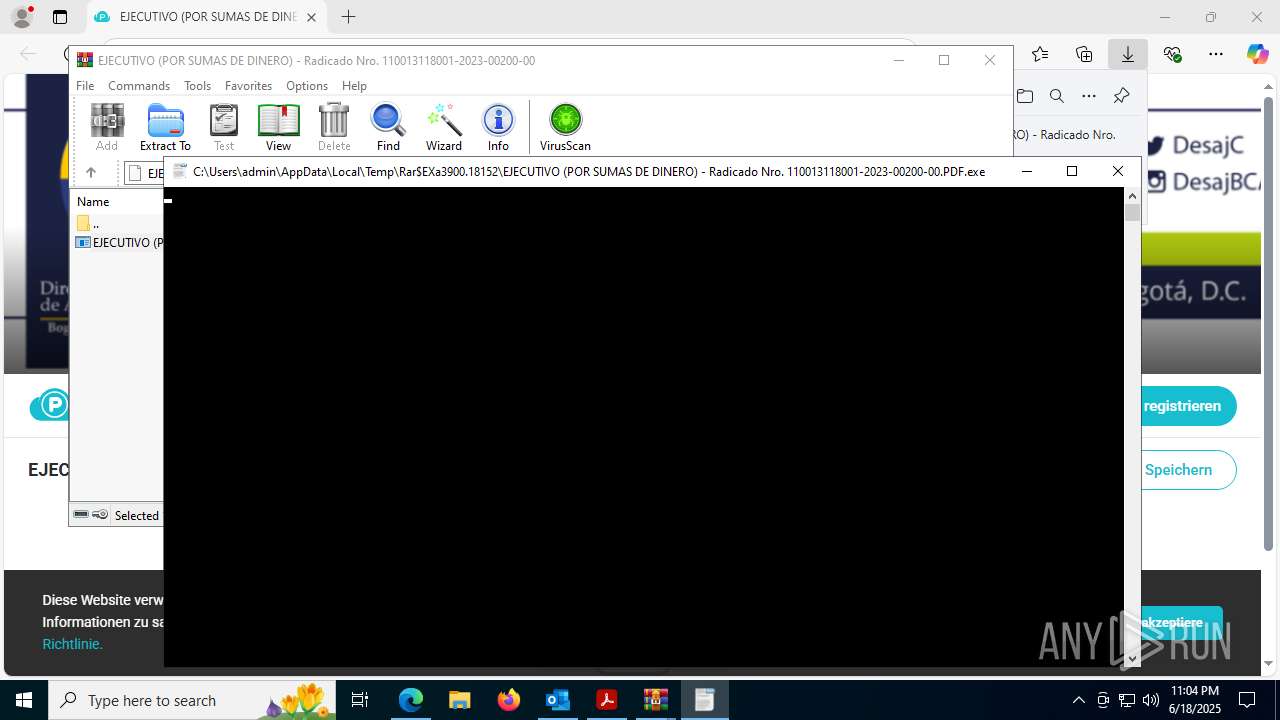
Task: Click the Add icon in WinRAR toolbar
Action: point(107,127)
